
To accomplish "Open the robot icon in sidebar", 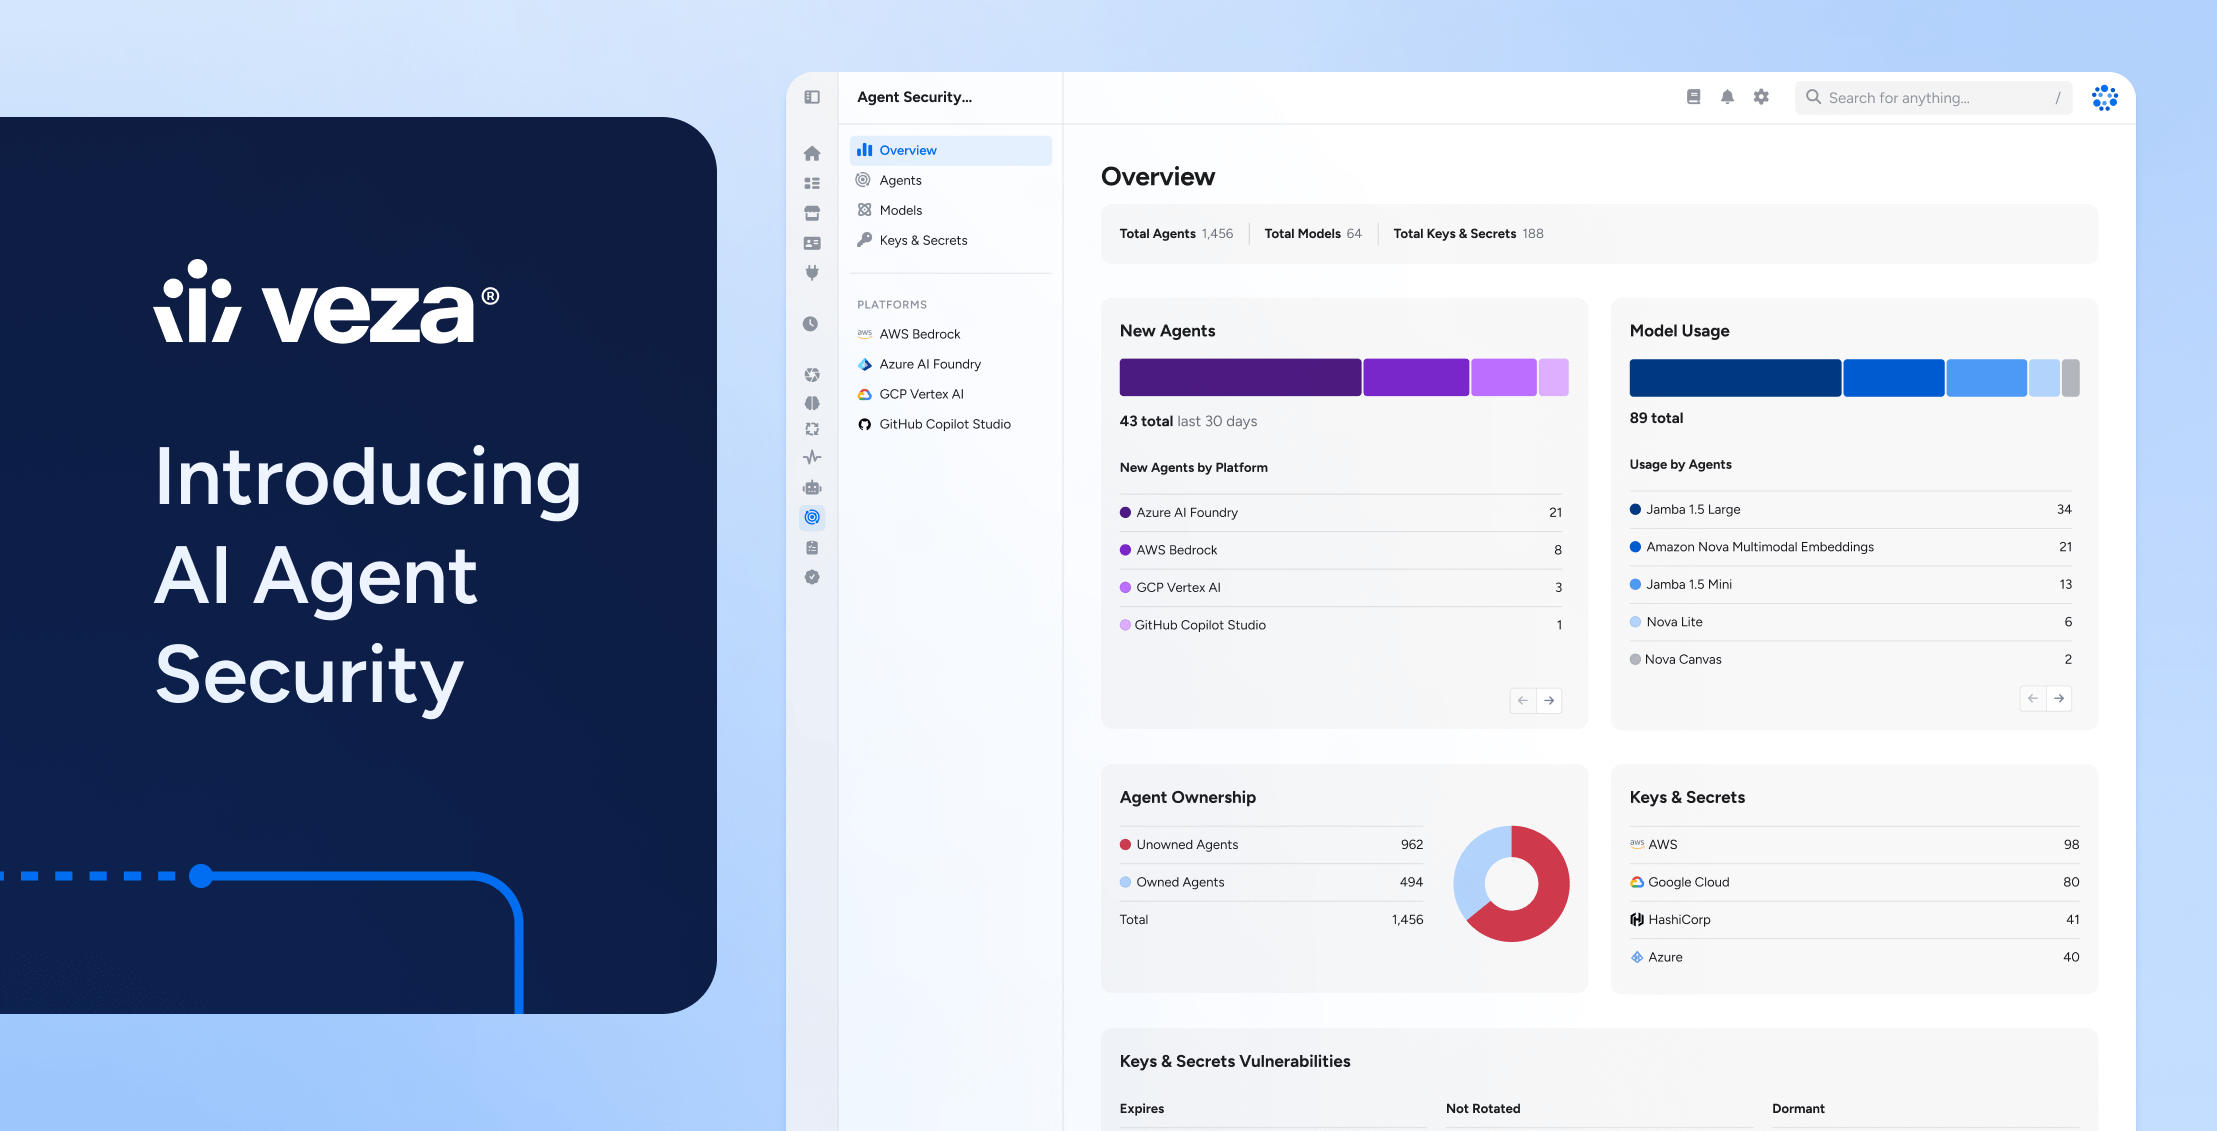I will pos(812,487).
